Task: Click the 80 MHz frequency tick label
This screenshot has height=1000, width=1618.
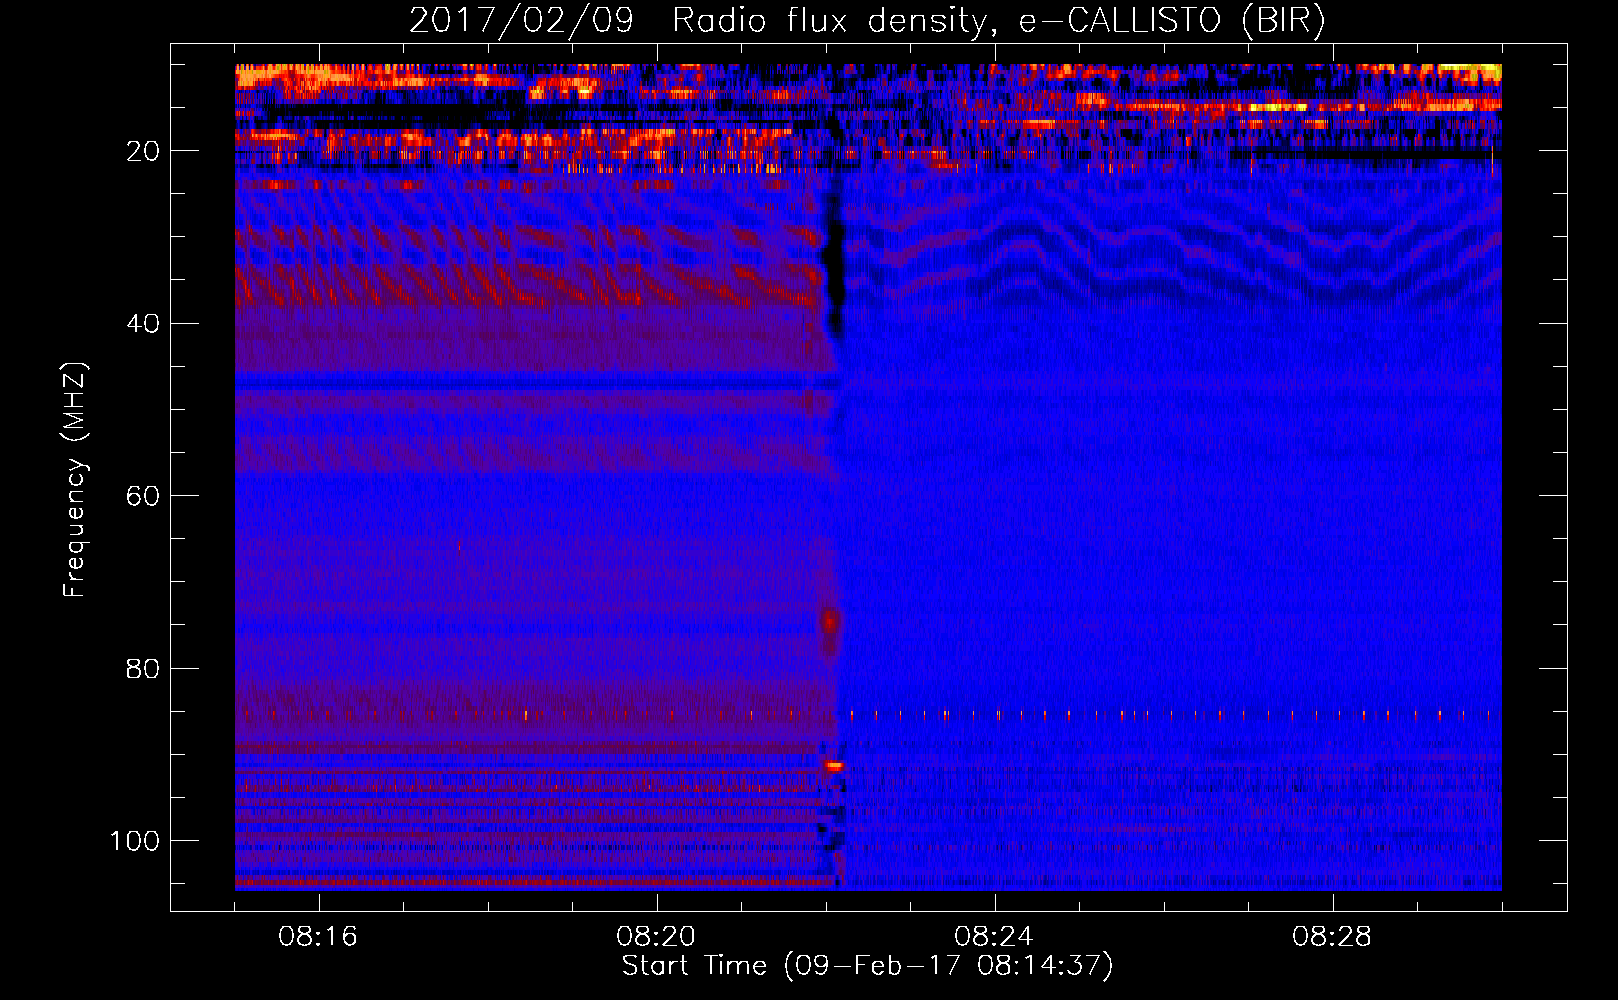Action: pos(144,668)
